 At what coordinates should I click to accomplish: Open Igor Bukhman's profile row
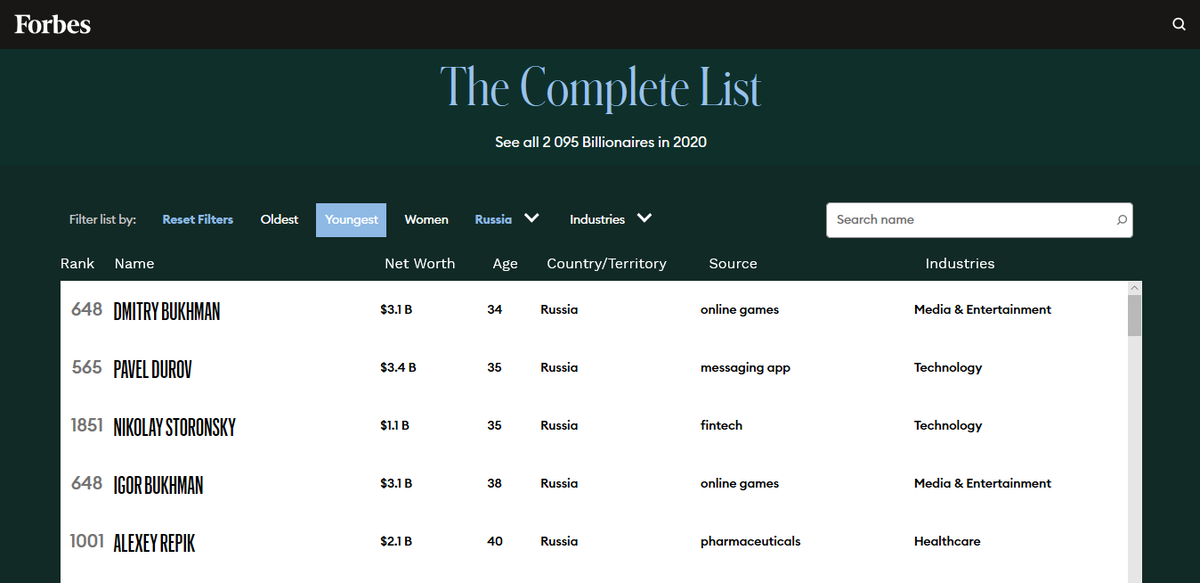coord(594,484)
